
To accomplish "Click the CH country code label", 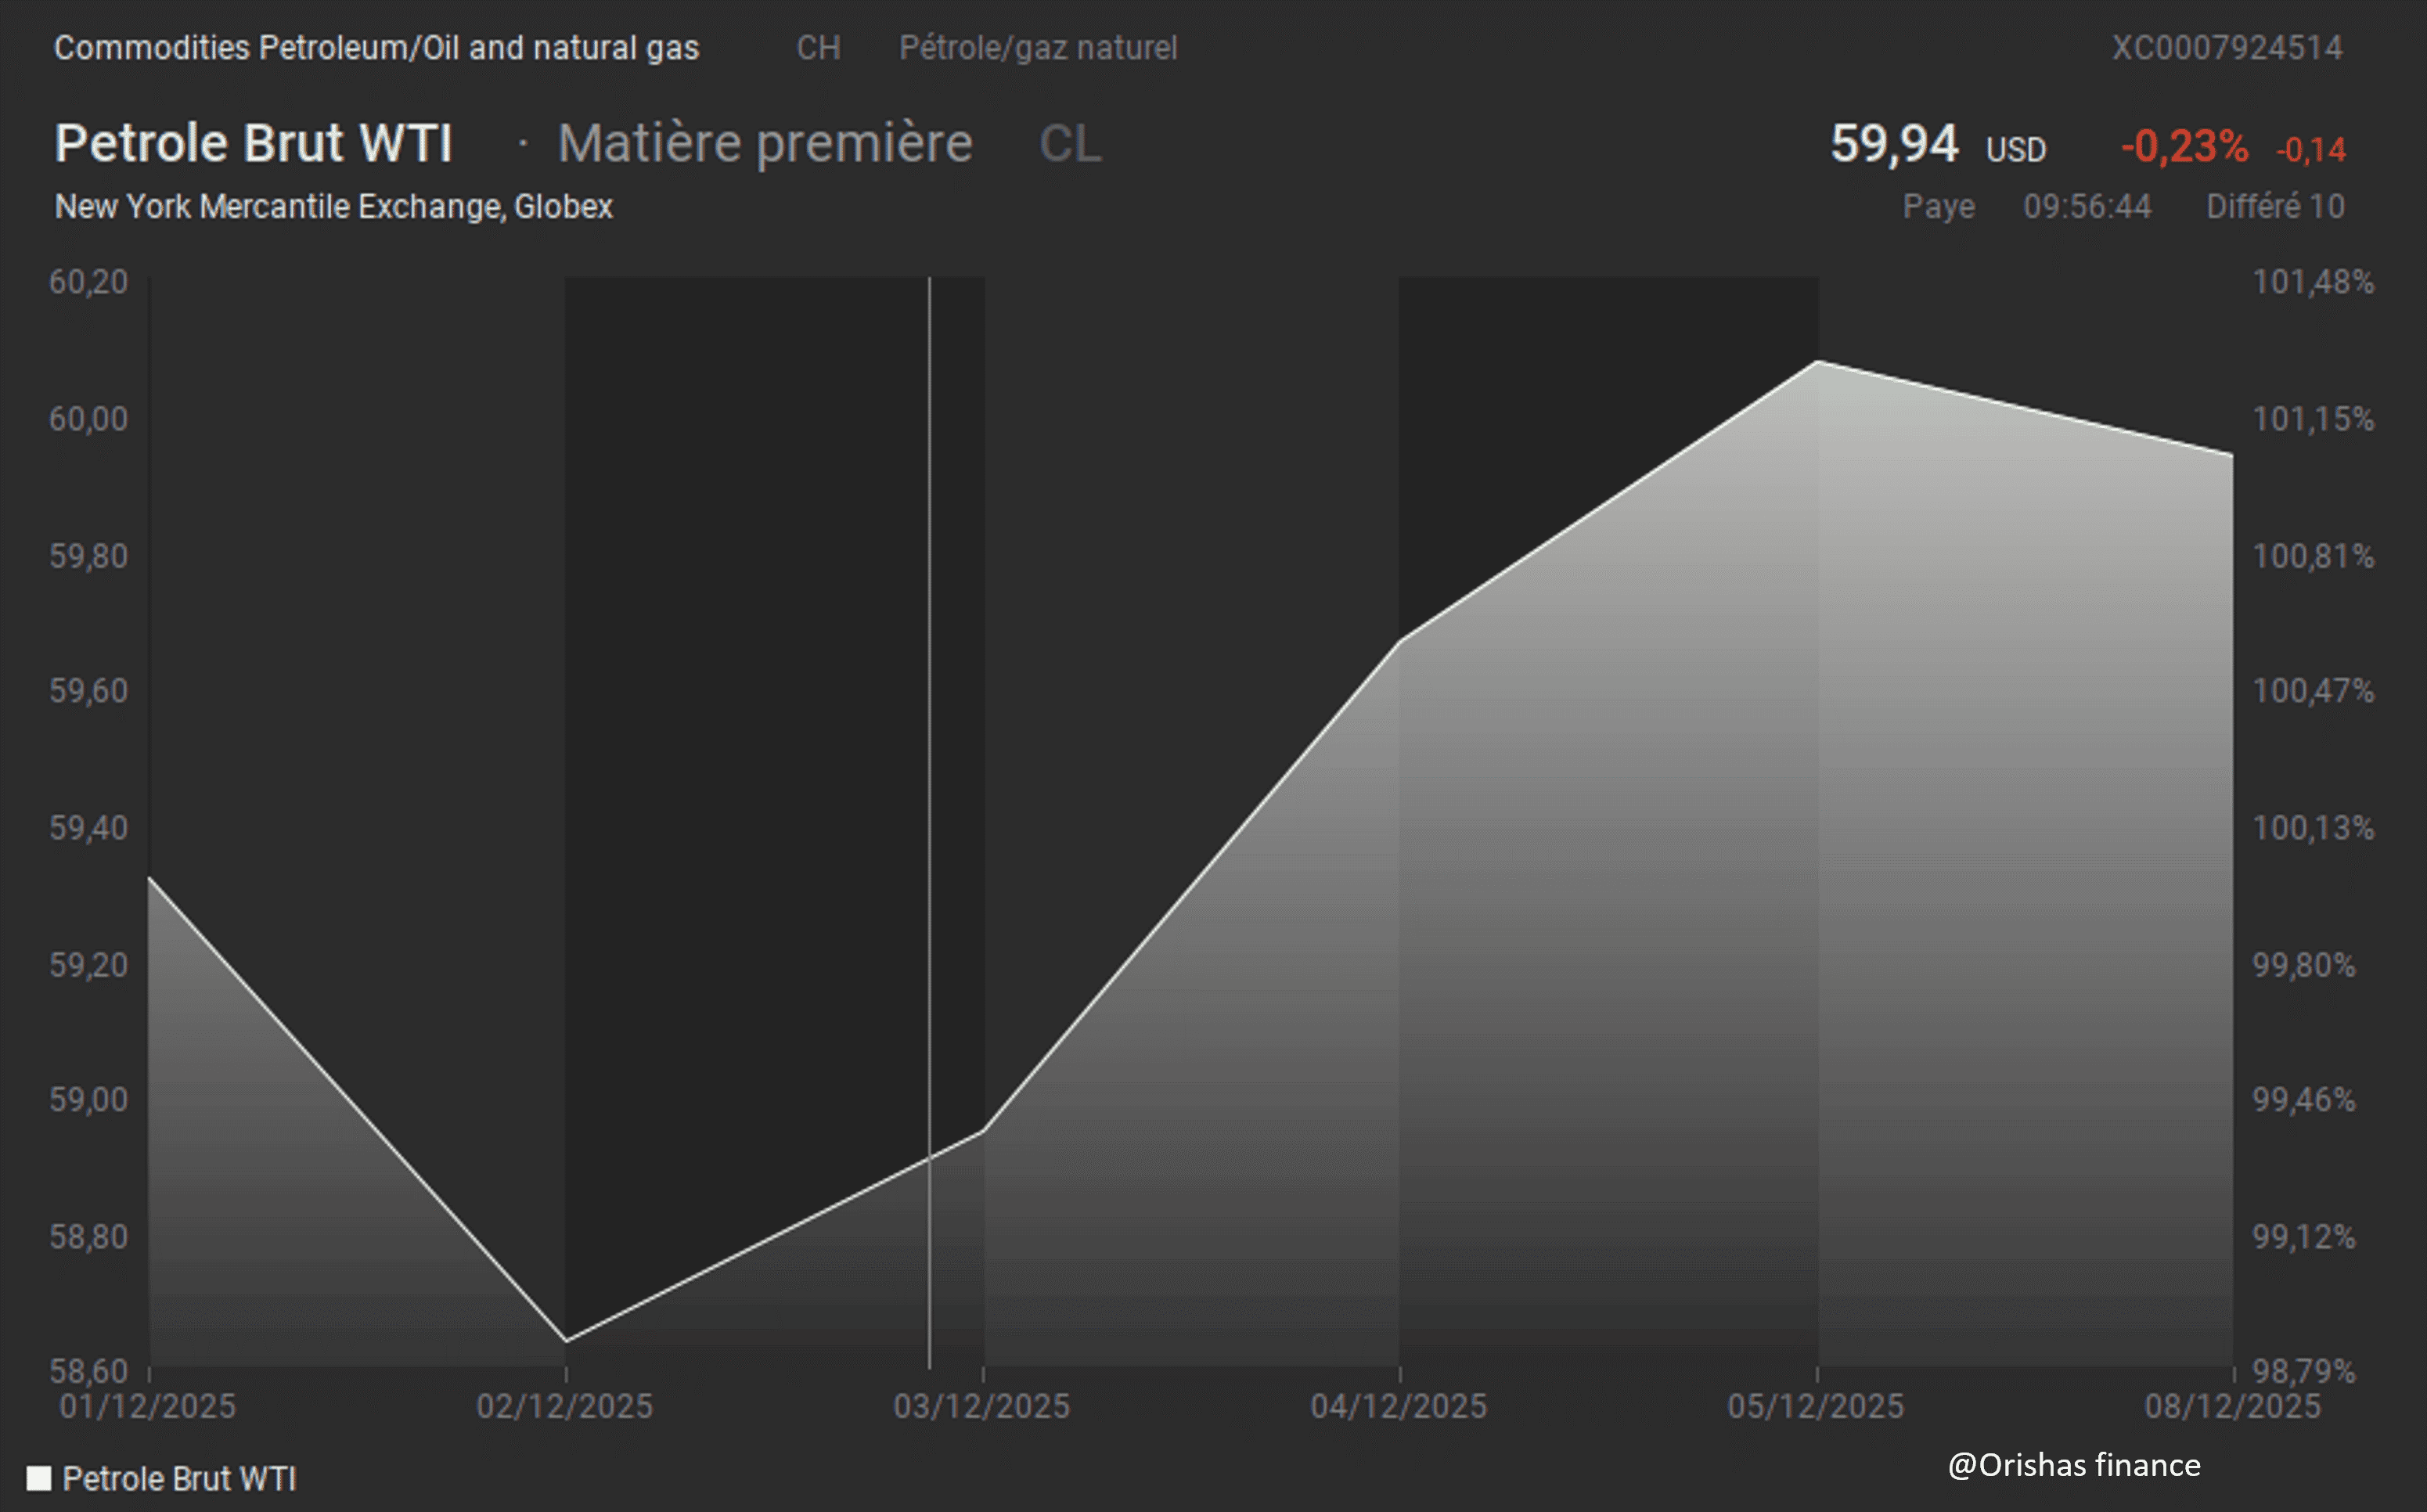I will (x=817, y=48).
